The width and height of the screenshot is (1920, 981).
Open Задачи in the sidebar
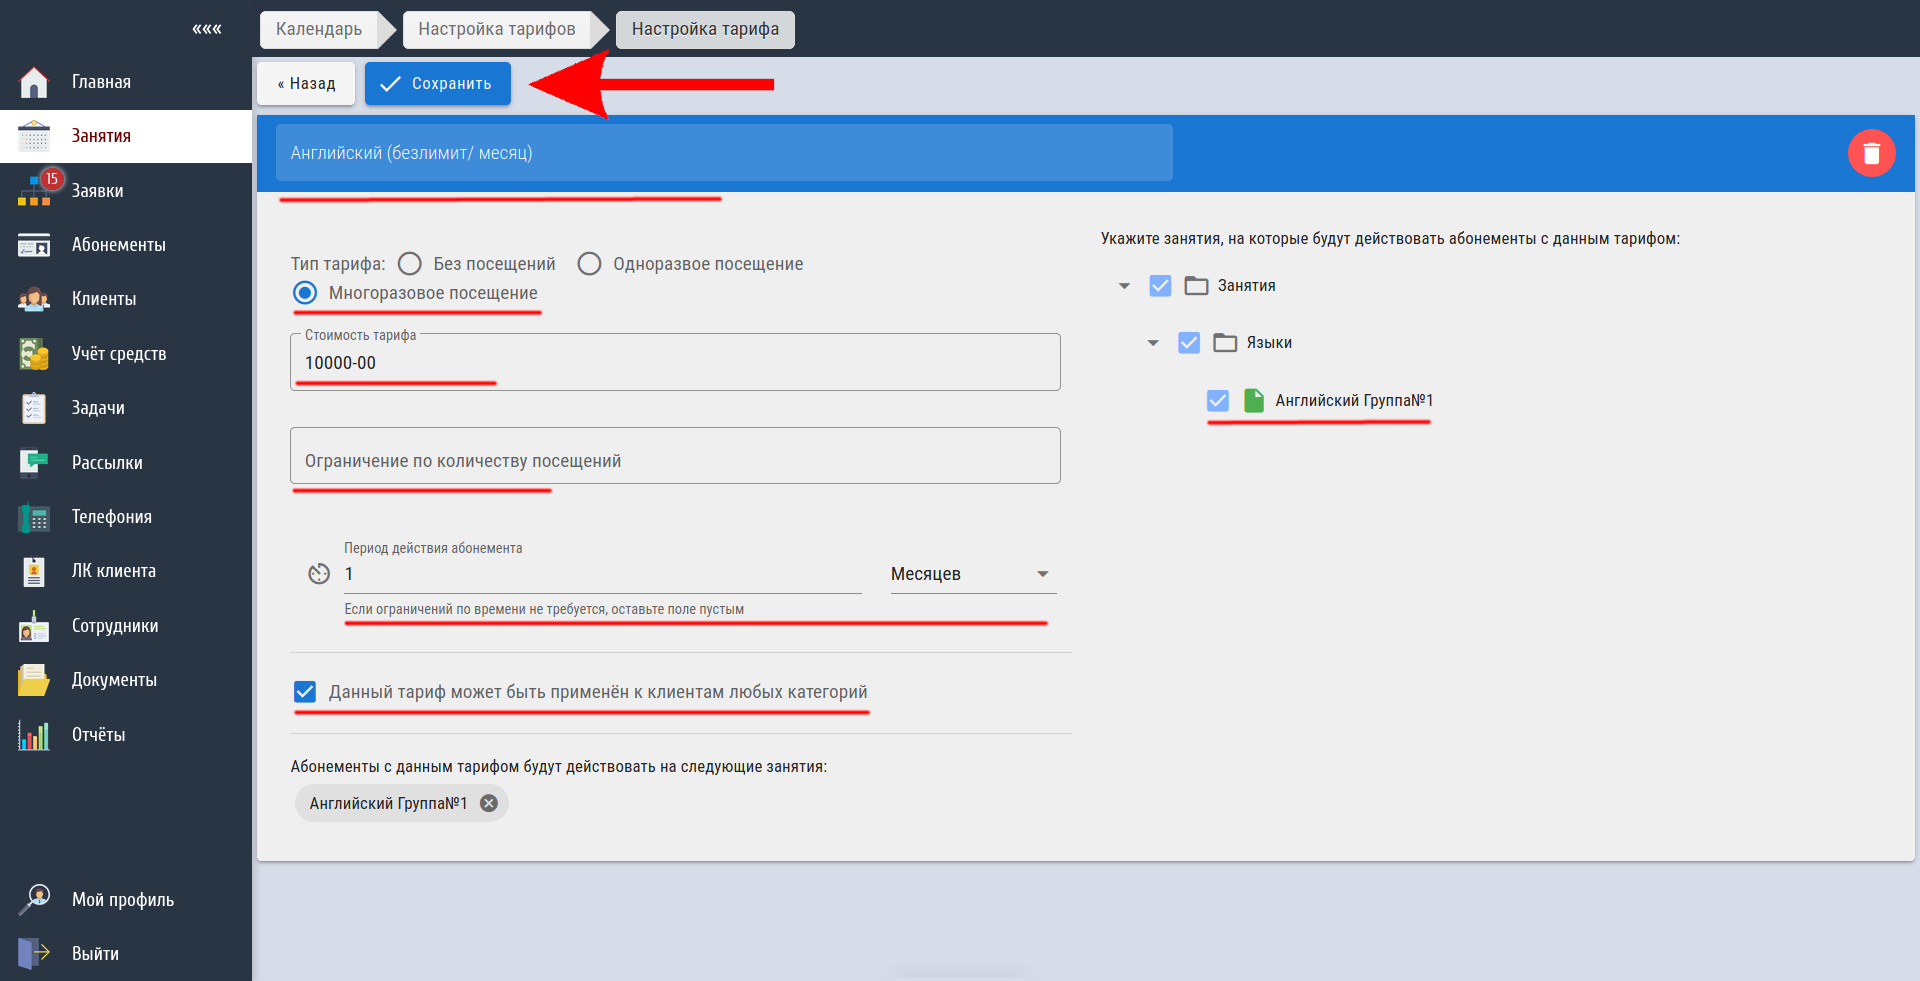point(126,408)
